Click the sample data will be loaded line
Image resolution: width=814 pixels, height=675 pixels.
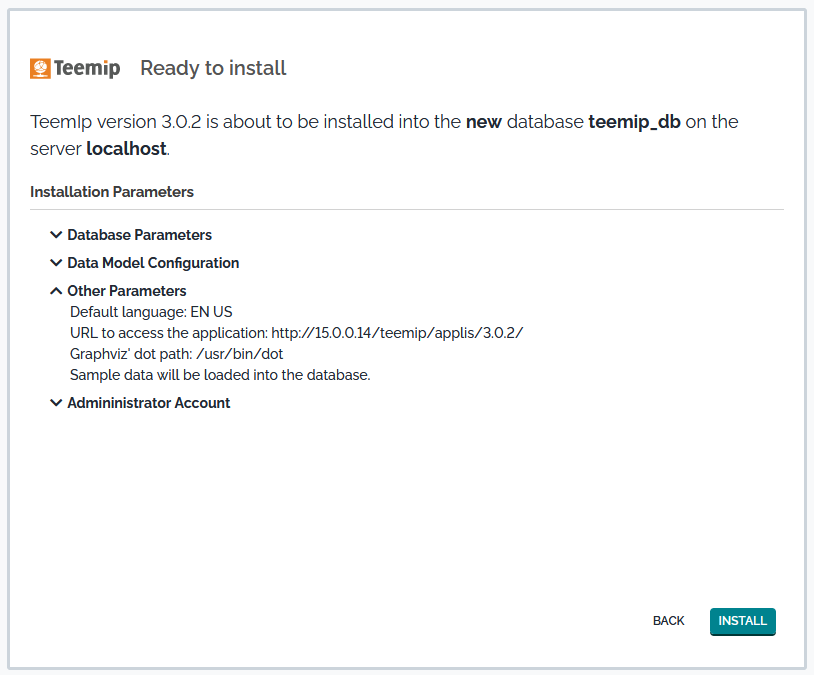(220, 375)
